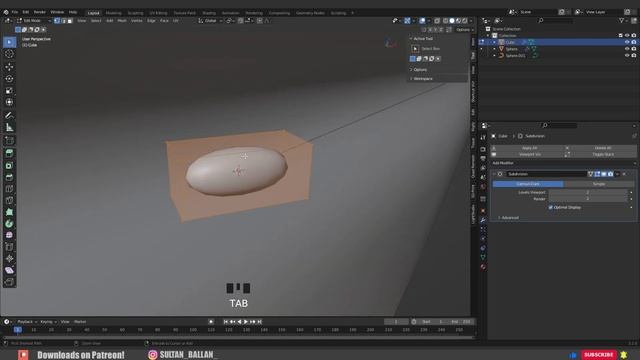Remove the Subdivision modifier with X
The height and width of the screenshot is (360, 640).
point(624,174)
